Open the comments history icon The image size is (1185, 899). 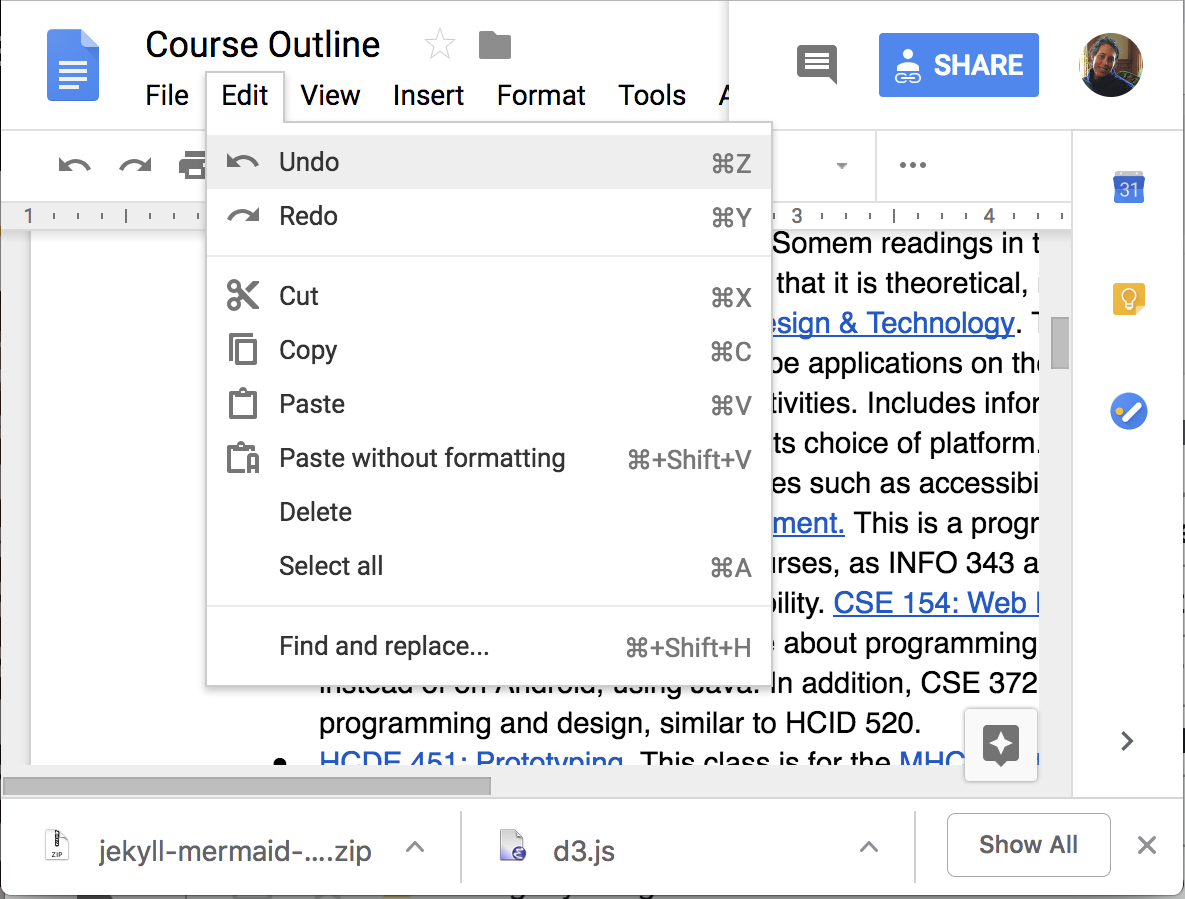[x=816, y=65]
